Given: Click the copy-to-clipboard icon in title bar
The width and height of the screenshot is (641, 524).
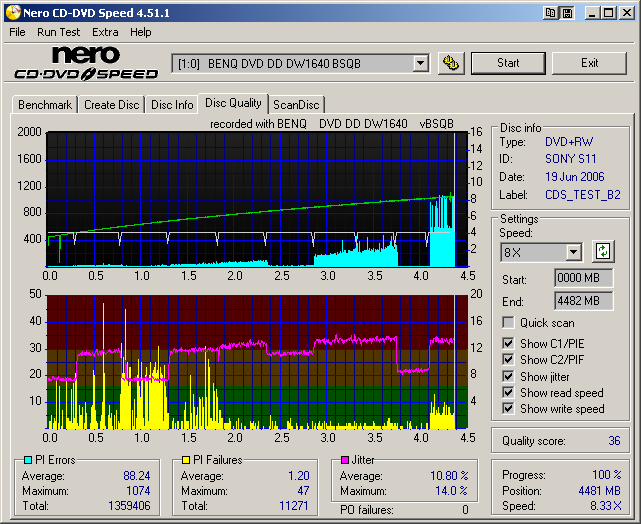Looking at the screenshot, I should pos(550,12).
